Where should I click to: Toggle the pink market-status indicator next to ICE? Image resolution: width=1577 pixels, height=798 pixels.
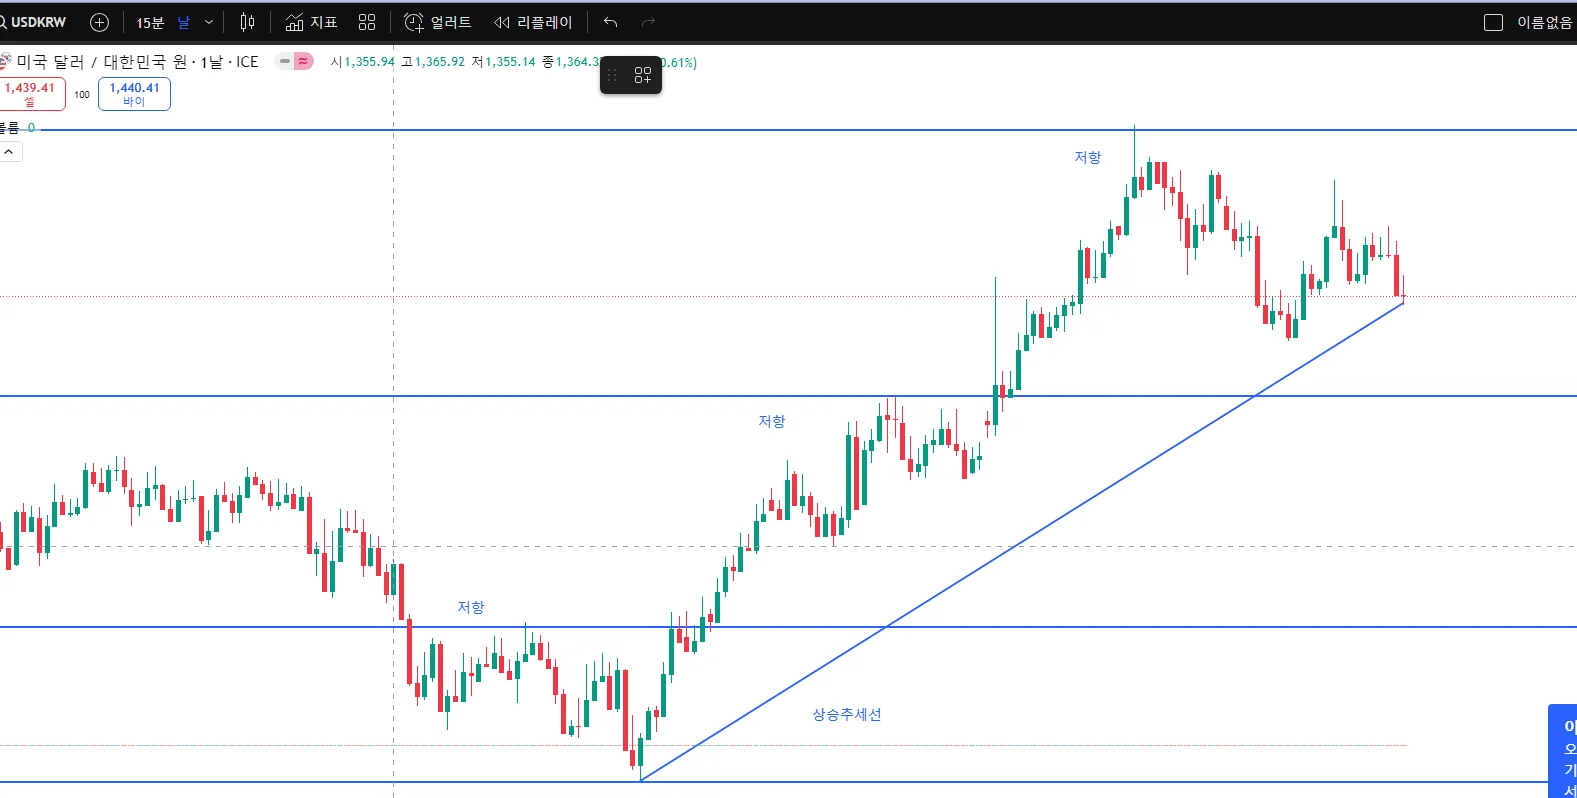click(x=303, y=61)
